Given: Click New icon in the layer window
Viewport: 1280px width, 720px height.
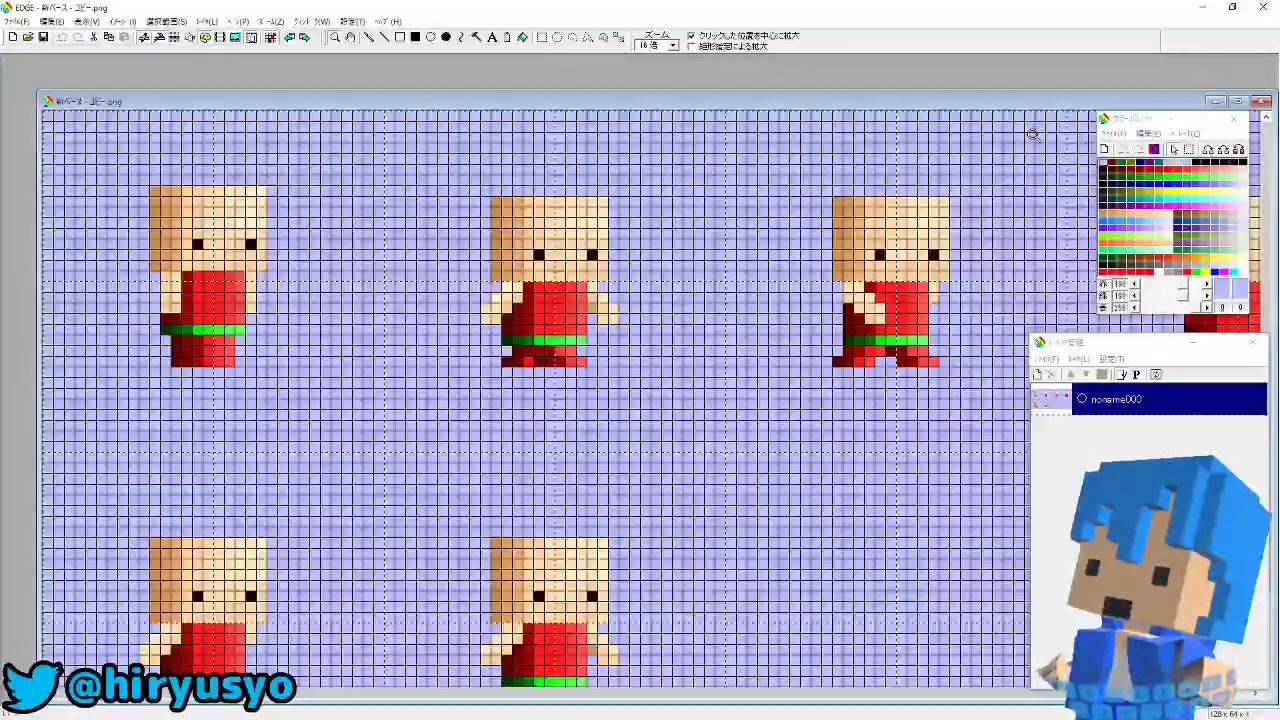Looking at the screenshot, I should point(1037,375).
